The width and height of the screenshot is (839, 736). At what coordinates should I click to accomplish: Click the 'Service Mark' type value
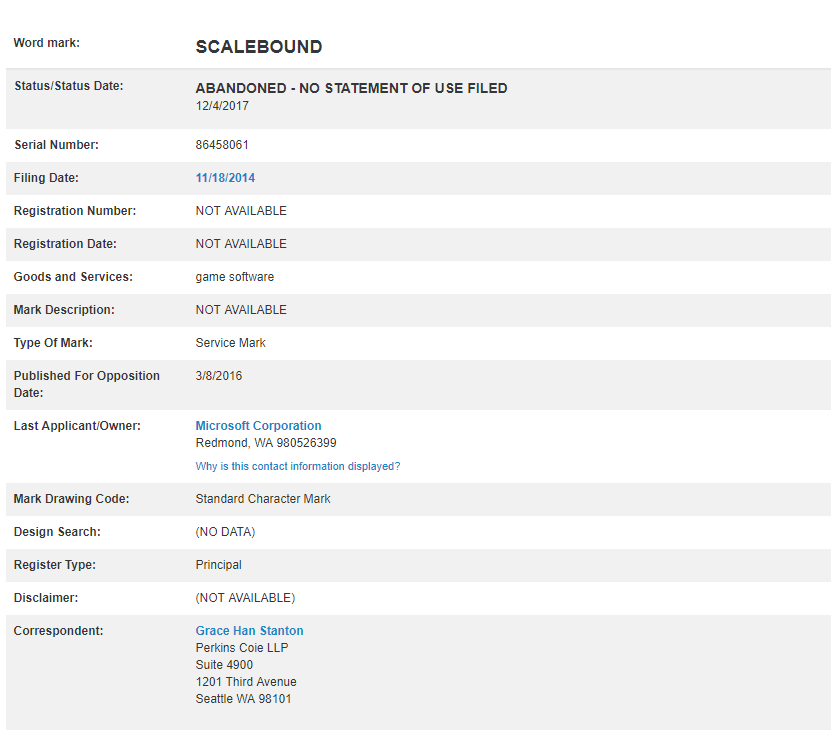pos(231,343)
